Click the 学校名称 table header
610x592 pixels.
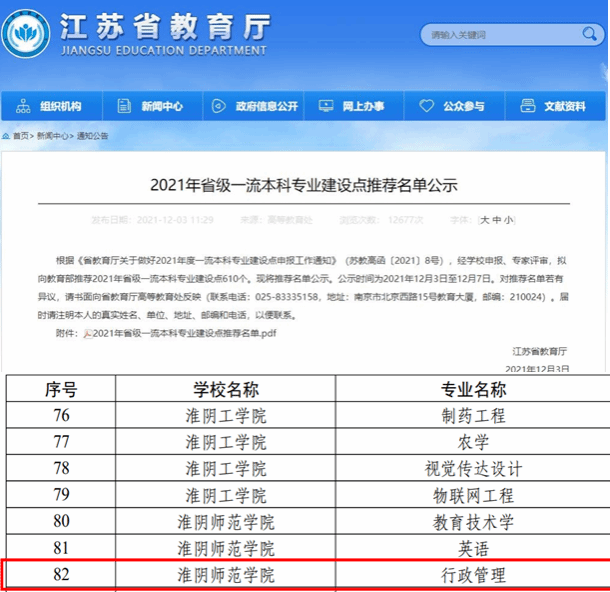(226, 389)
